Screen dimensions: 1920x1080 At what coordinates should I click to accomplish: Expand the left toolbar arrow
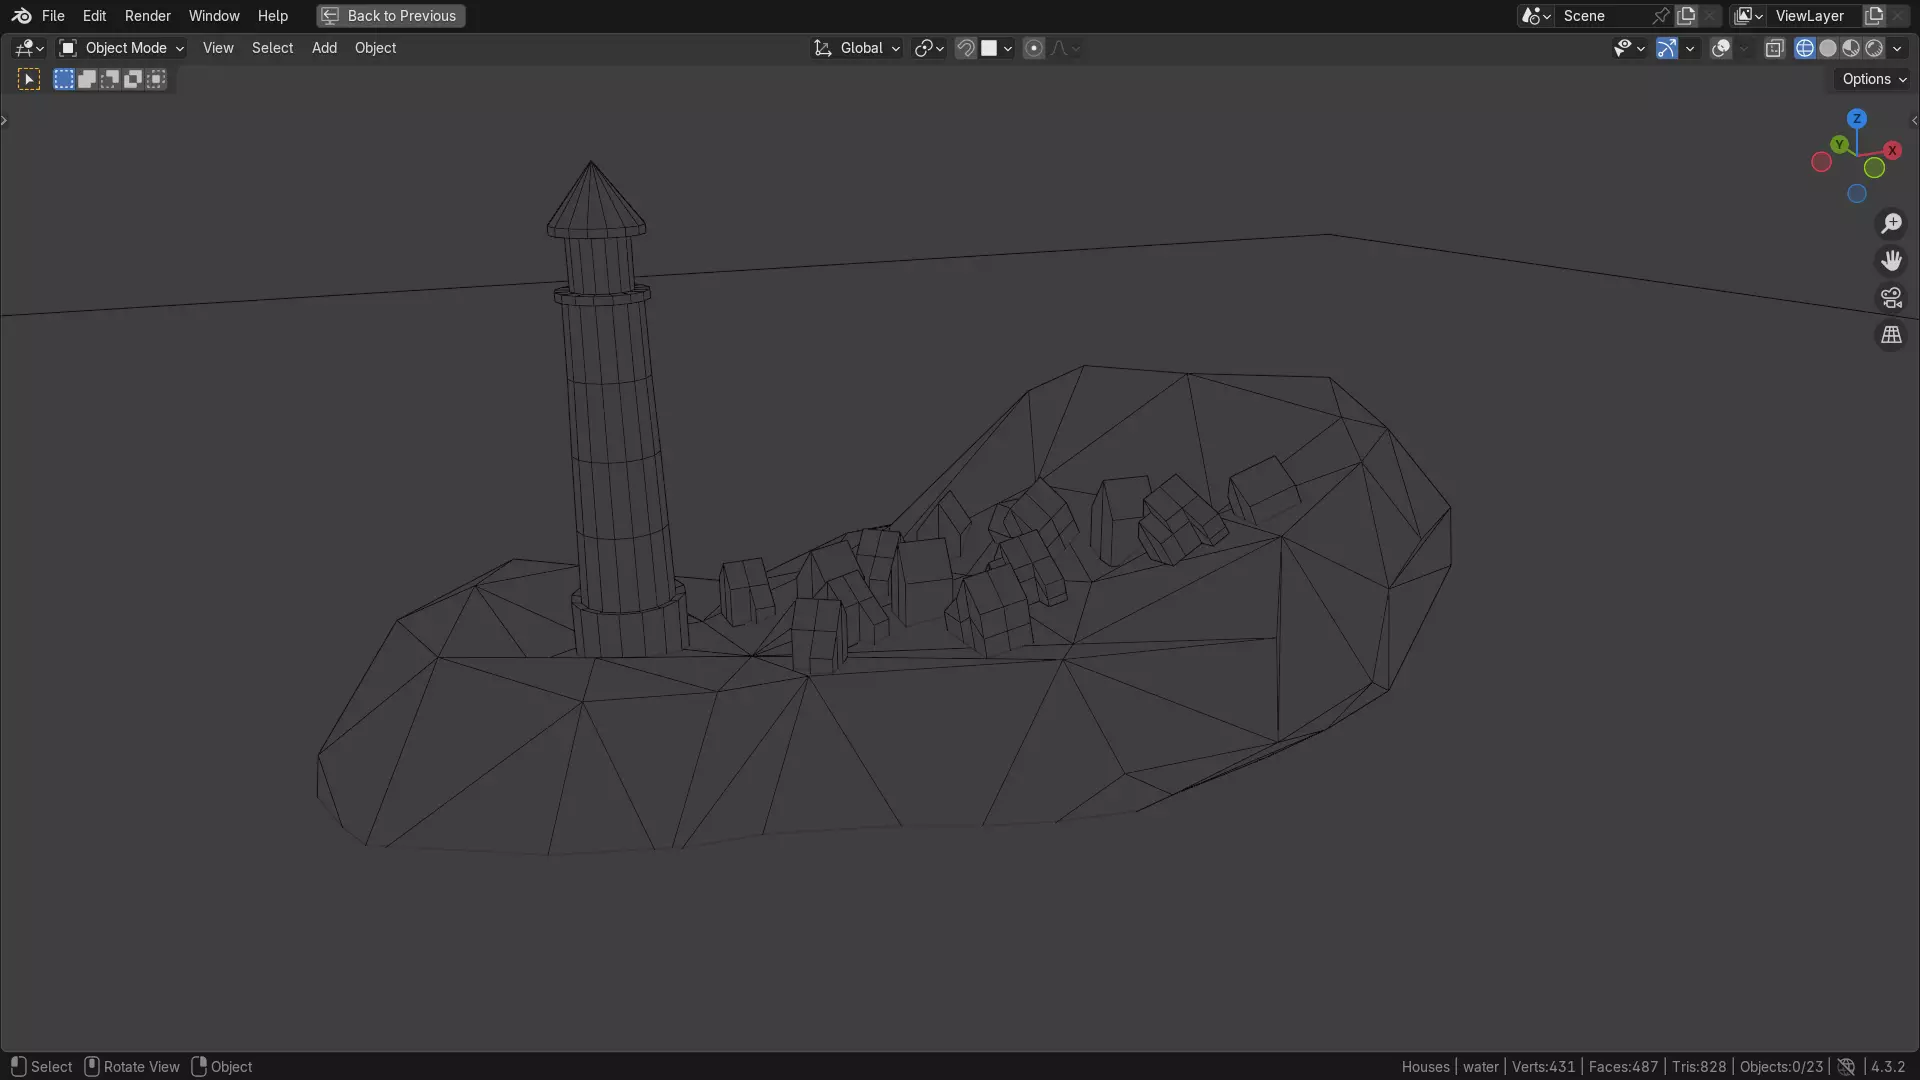coord(5,121)
